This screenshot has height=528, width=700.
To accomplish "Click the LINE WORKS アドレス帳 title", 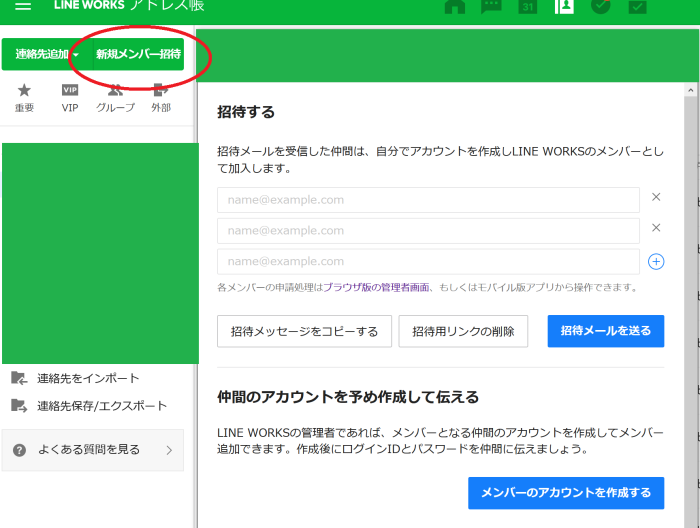I will pos(129,5).
